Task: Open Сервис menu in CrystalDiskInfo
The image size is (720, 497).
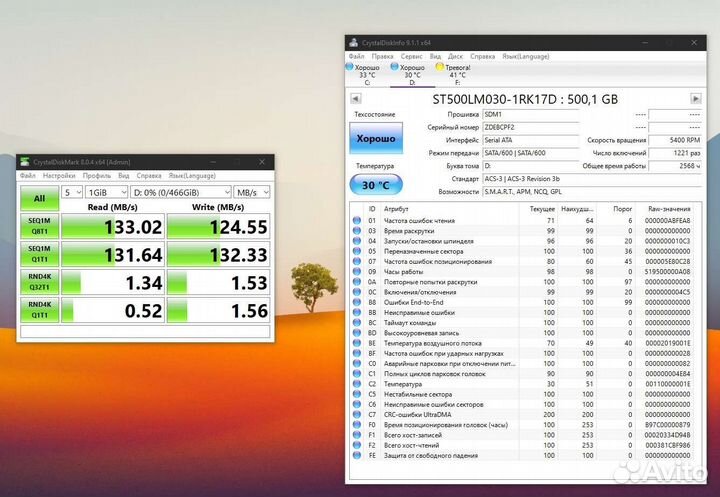Action: [x=410, y=56]
